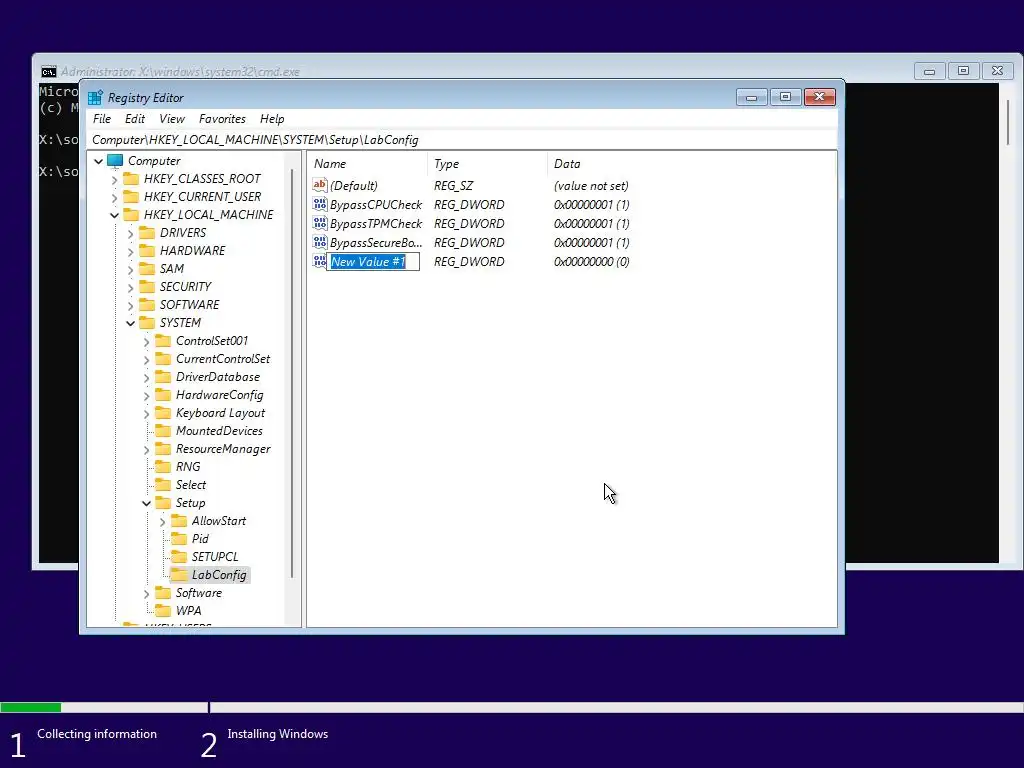Select the HardwareConfig key
Screen dimensions: 1024x768
pos(219,395)
